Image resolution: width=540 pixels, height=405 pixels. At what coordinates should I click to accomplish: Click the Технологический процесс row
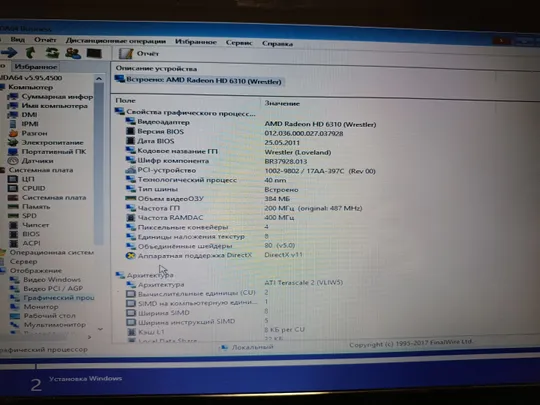206,180
